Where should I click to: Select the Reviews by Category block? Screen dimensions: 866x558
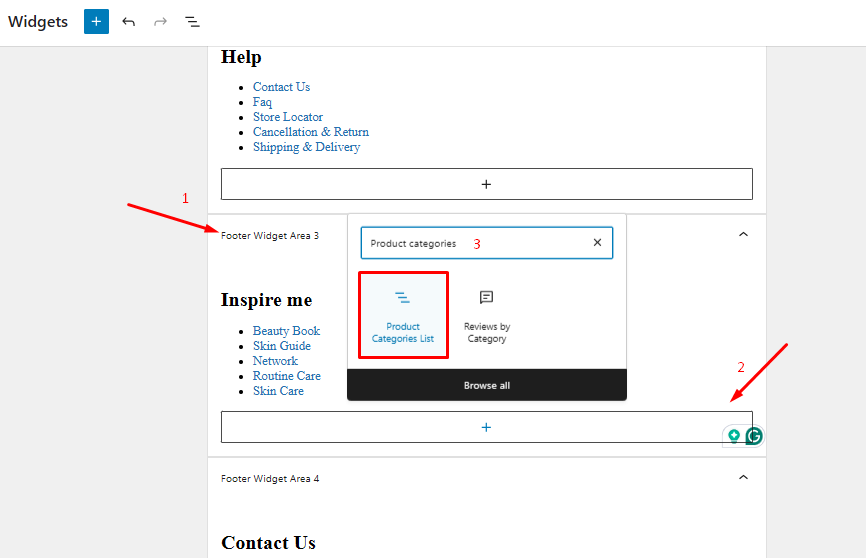(487, 315)
